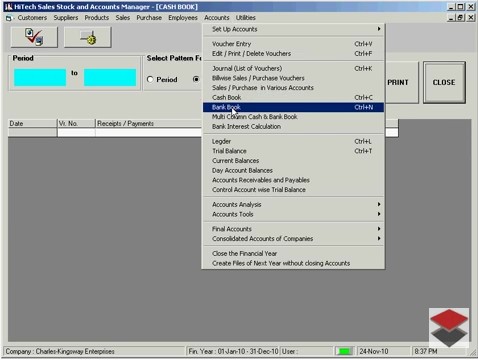Click the PRINT button
Image resolution: width=478 pixels, height=360 pixels.
401,82
